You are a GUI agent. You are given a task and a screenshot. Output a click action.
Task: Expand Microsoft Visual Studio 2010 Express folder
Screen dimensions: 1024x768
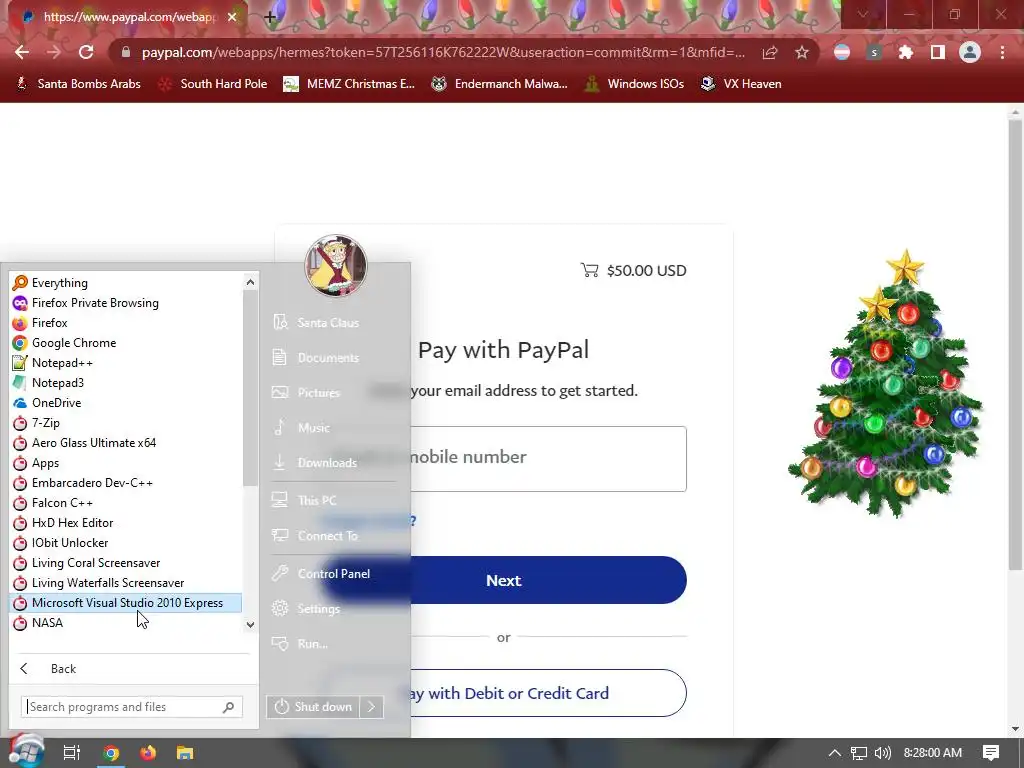point(125,603)
